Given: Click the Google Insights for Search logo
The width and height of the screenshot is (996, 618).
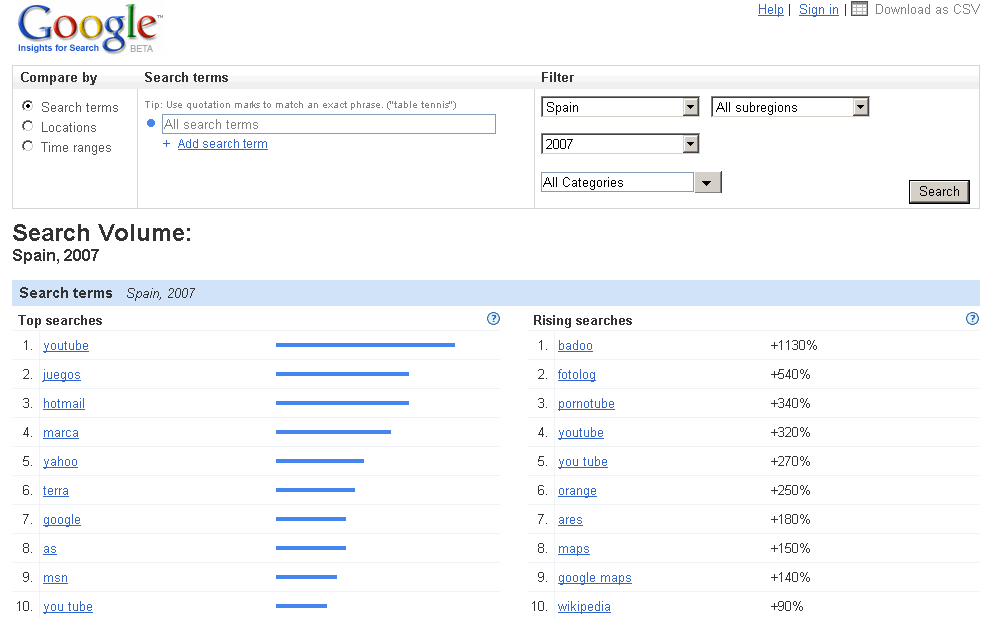Looking at the screenshot, I should point(88,28).
